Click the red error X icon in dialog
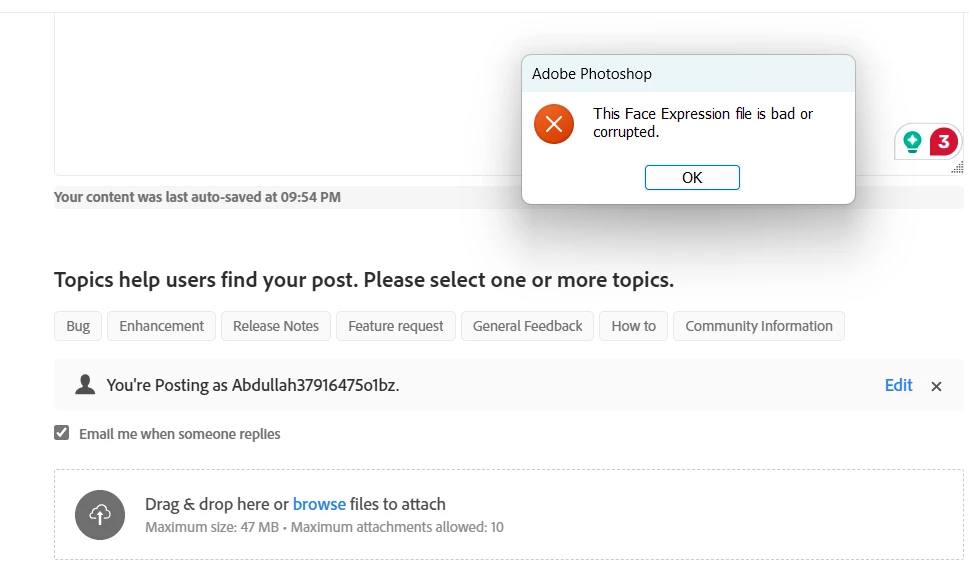Viewport: 969px width, 574px height. (554, 124)
